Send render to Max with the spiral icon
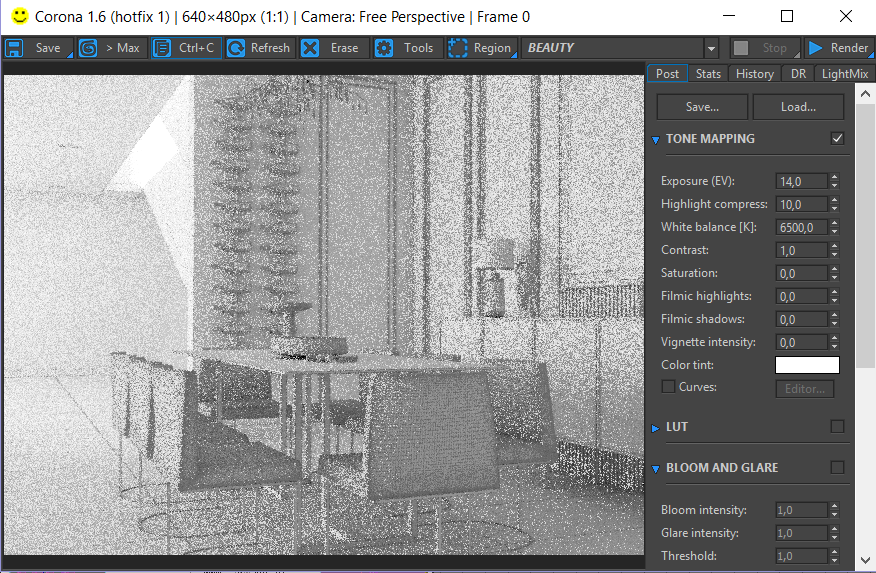The image size is (876, 573). point(88,48)
